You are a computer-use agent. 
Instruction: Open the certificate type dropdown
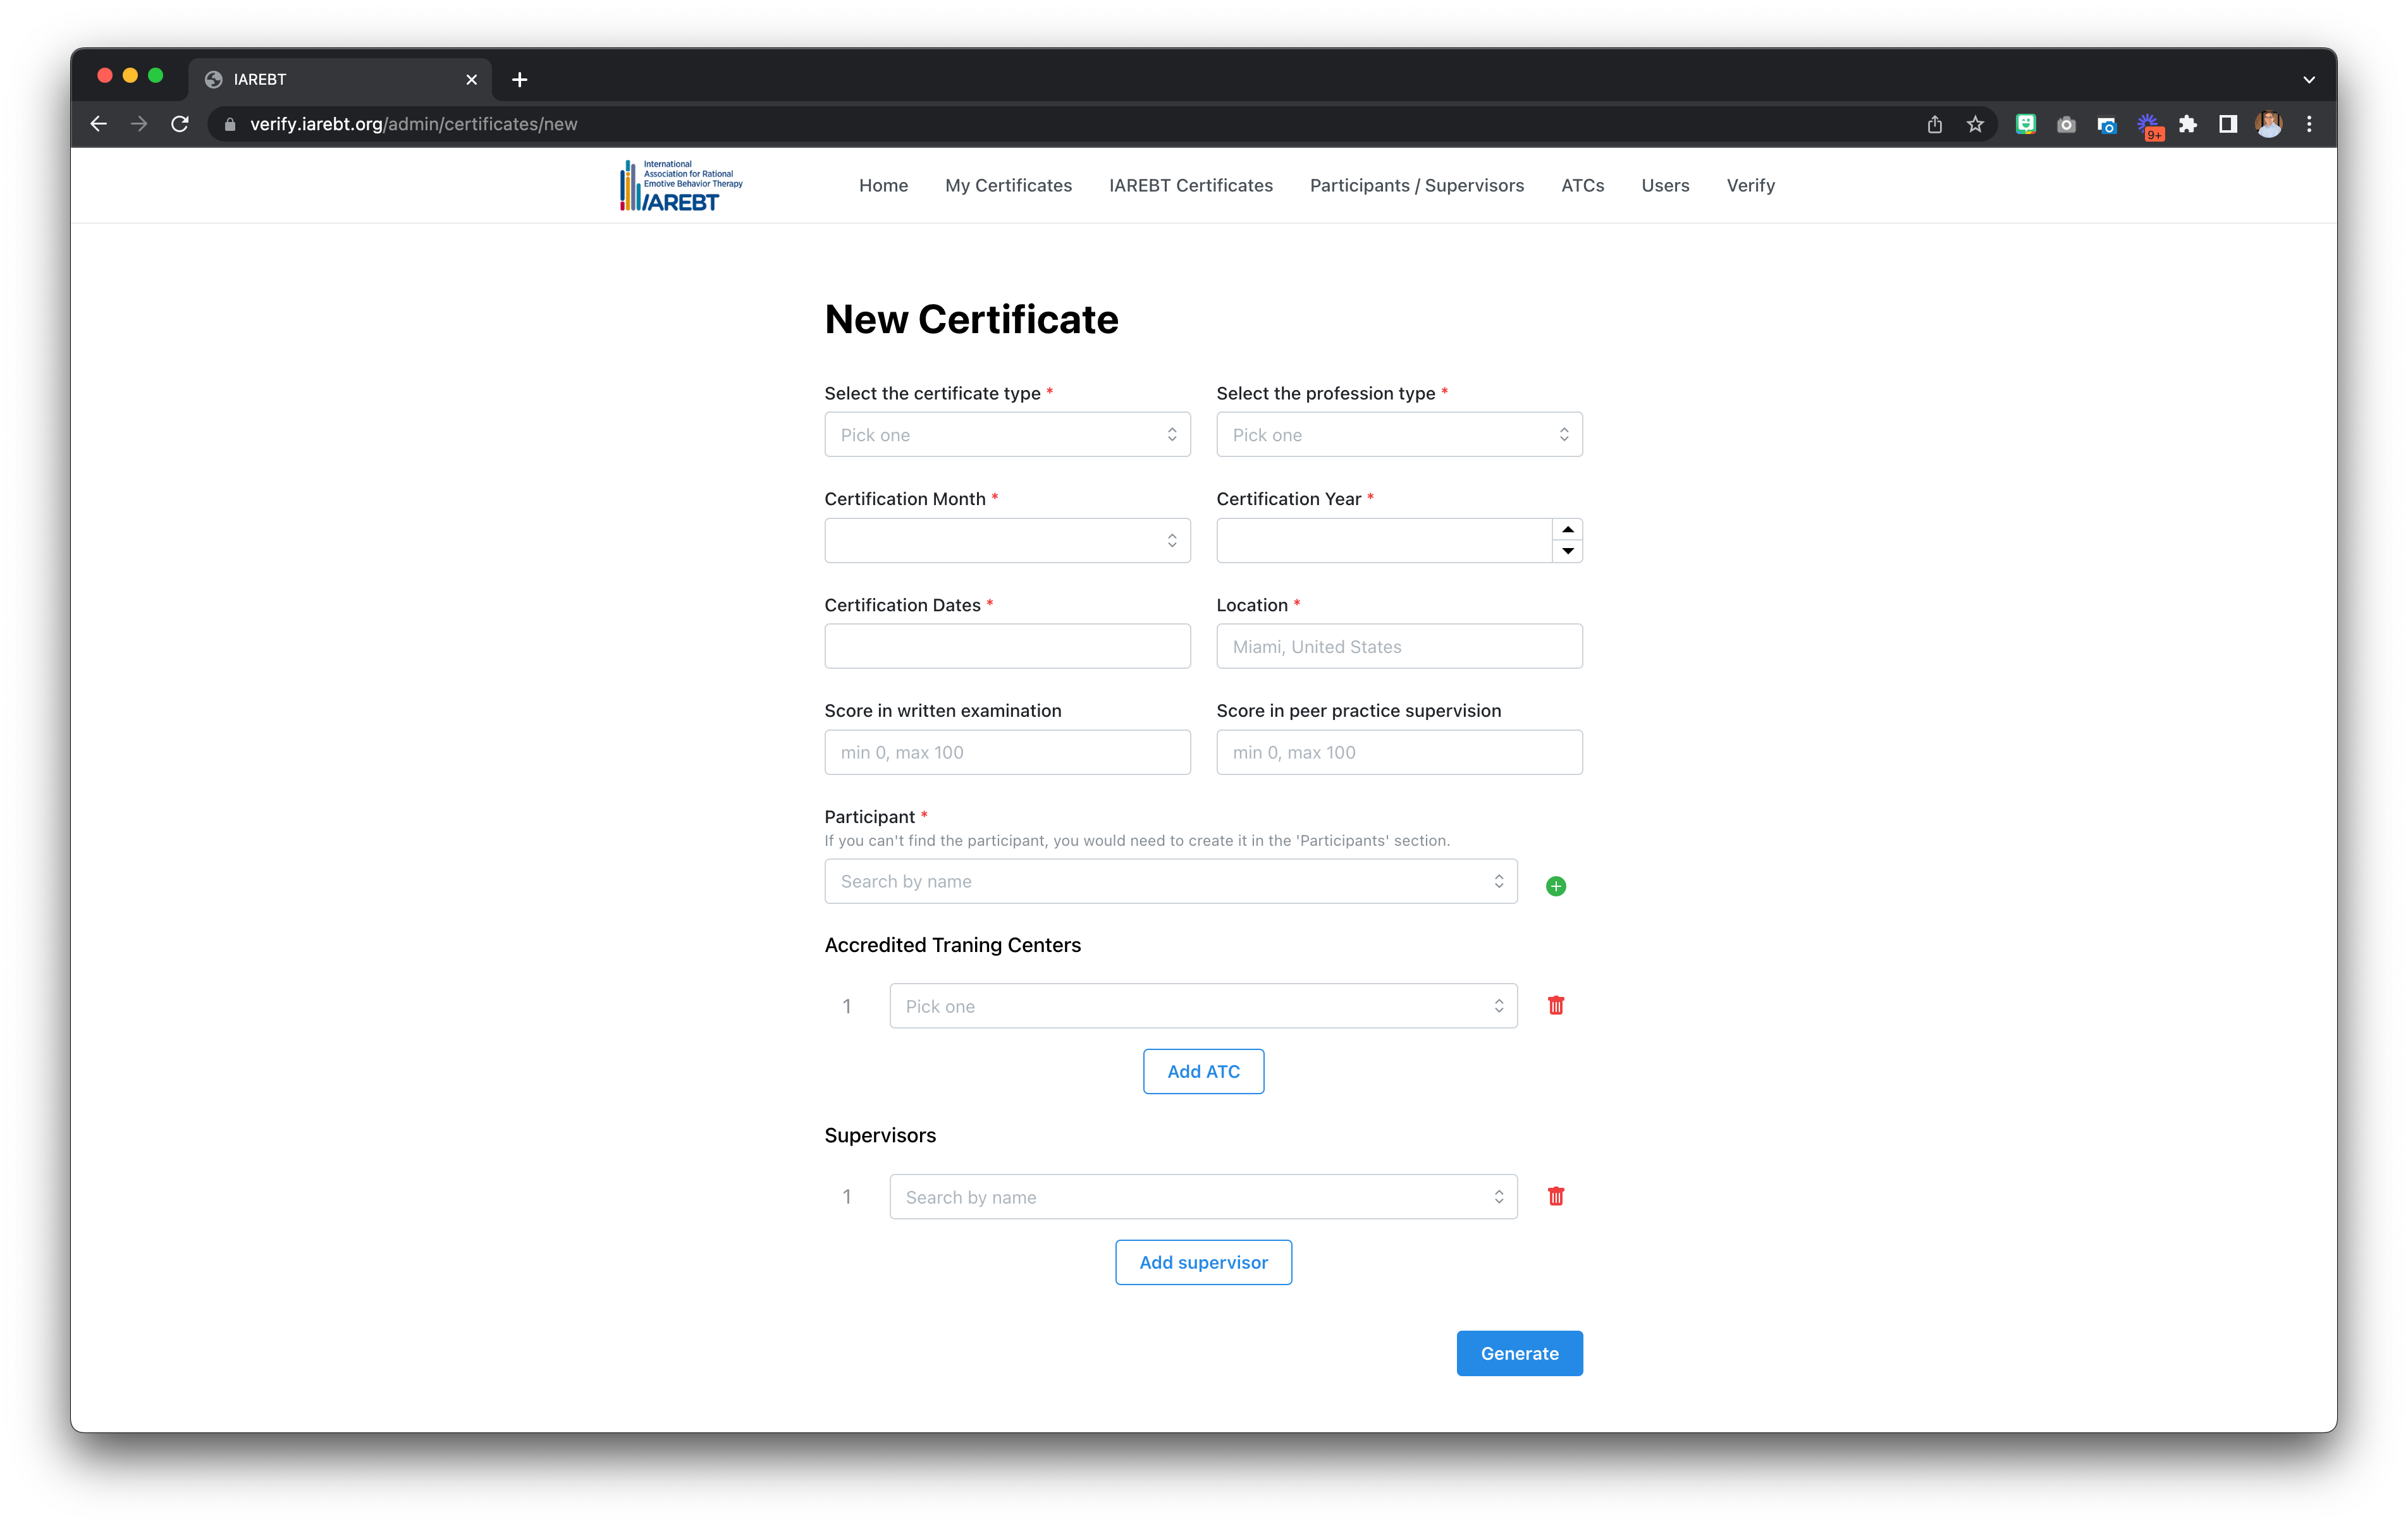(x=1006, y=435)
